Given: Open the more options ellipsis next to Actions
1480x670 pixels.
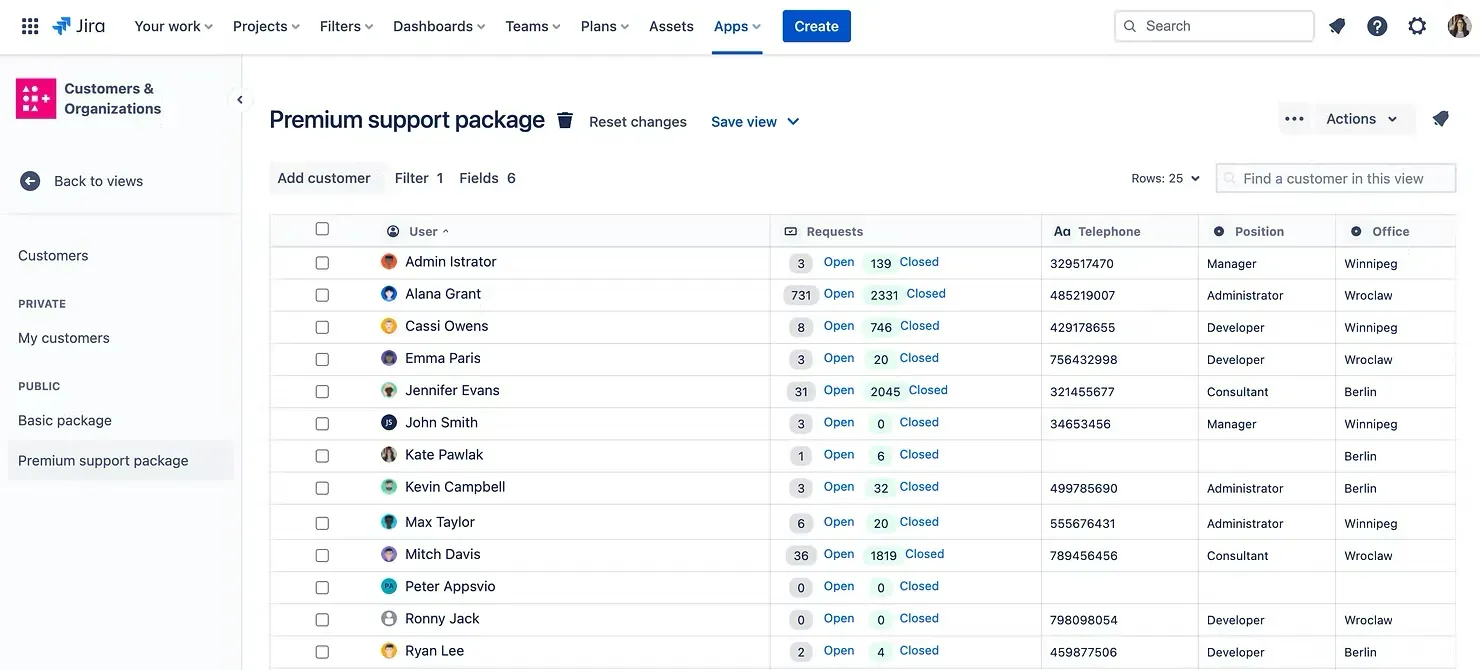Looking at the screenshot, I should coord(1294,118).
